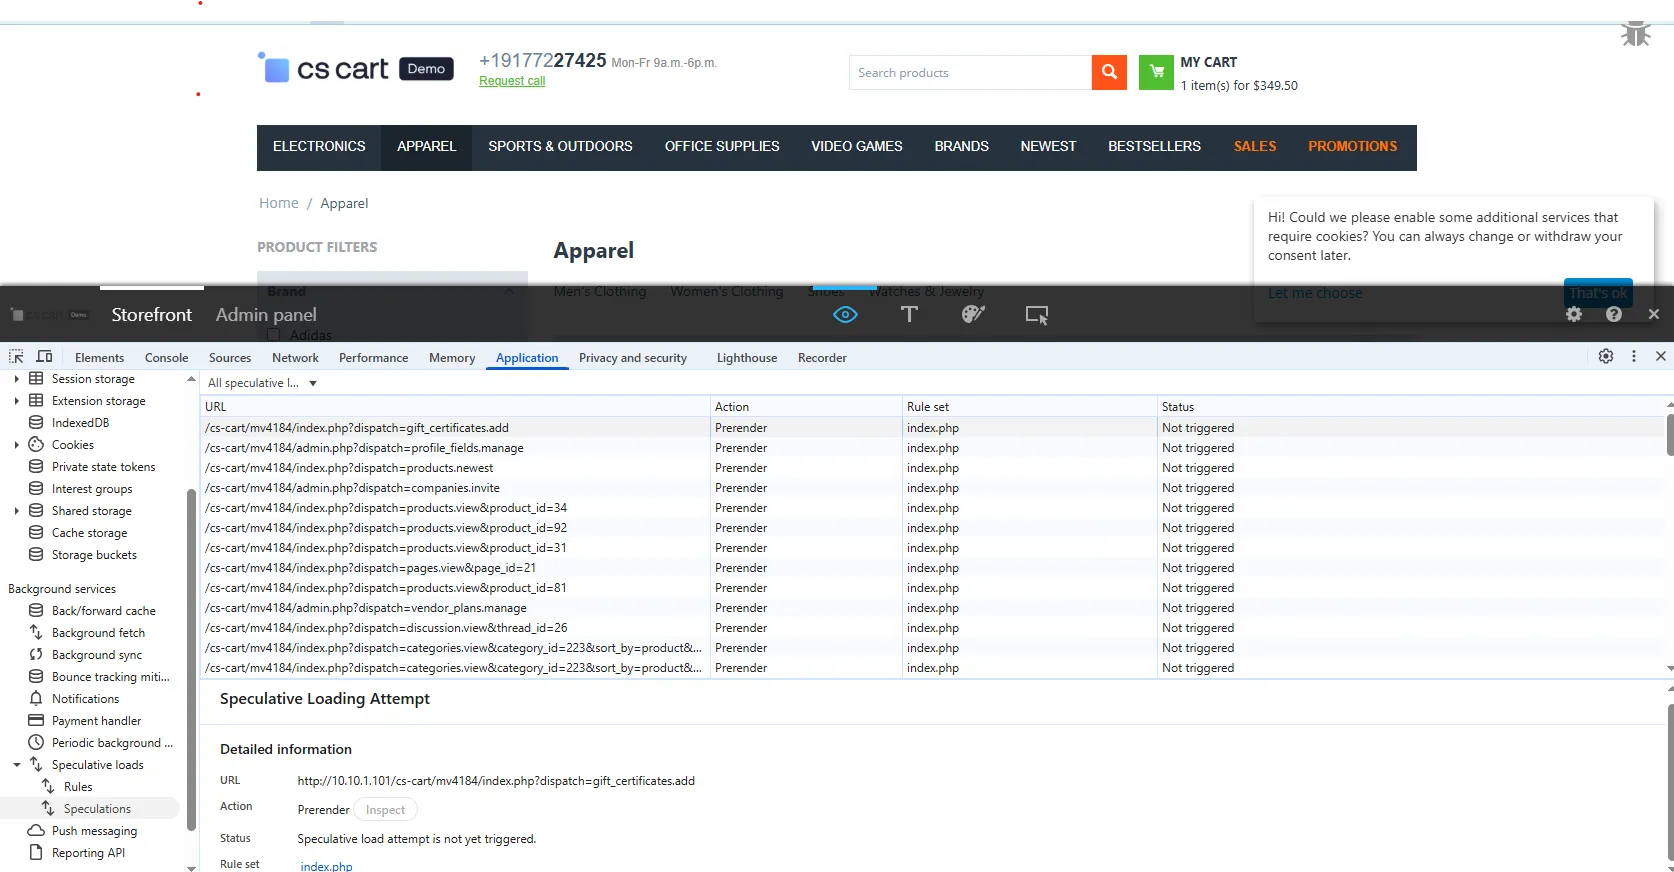
Task: Toggle the preview eye icon
Action: point(845,315)
